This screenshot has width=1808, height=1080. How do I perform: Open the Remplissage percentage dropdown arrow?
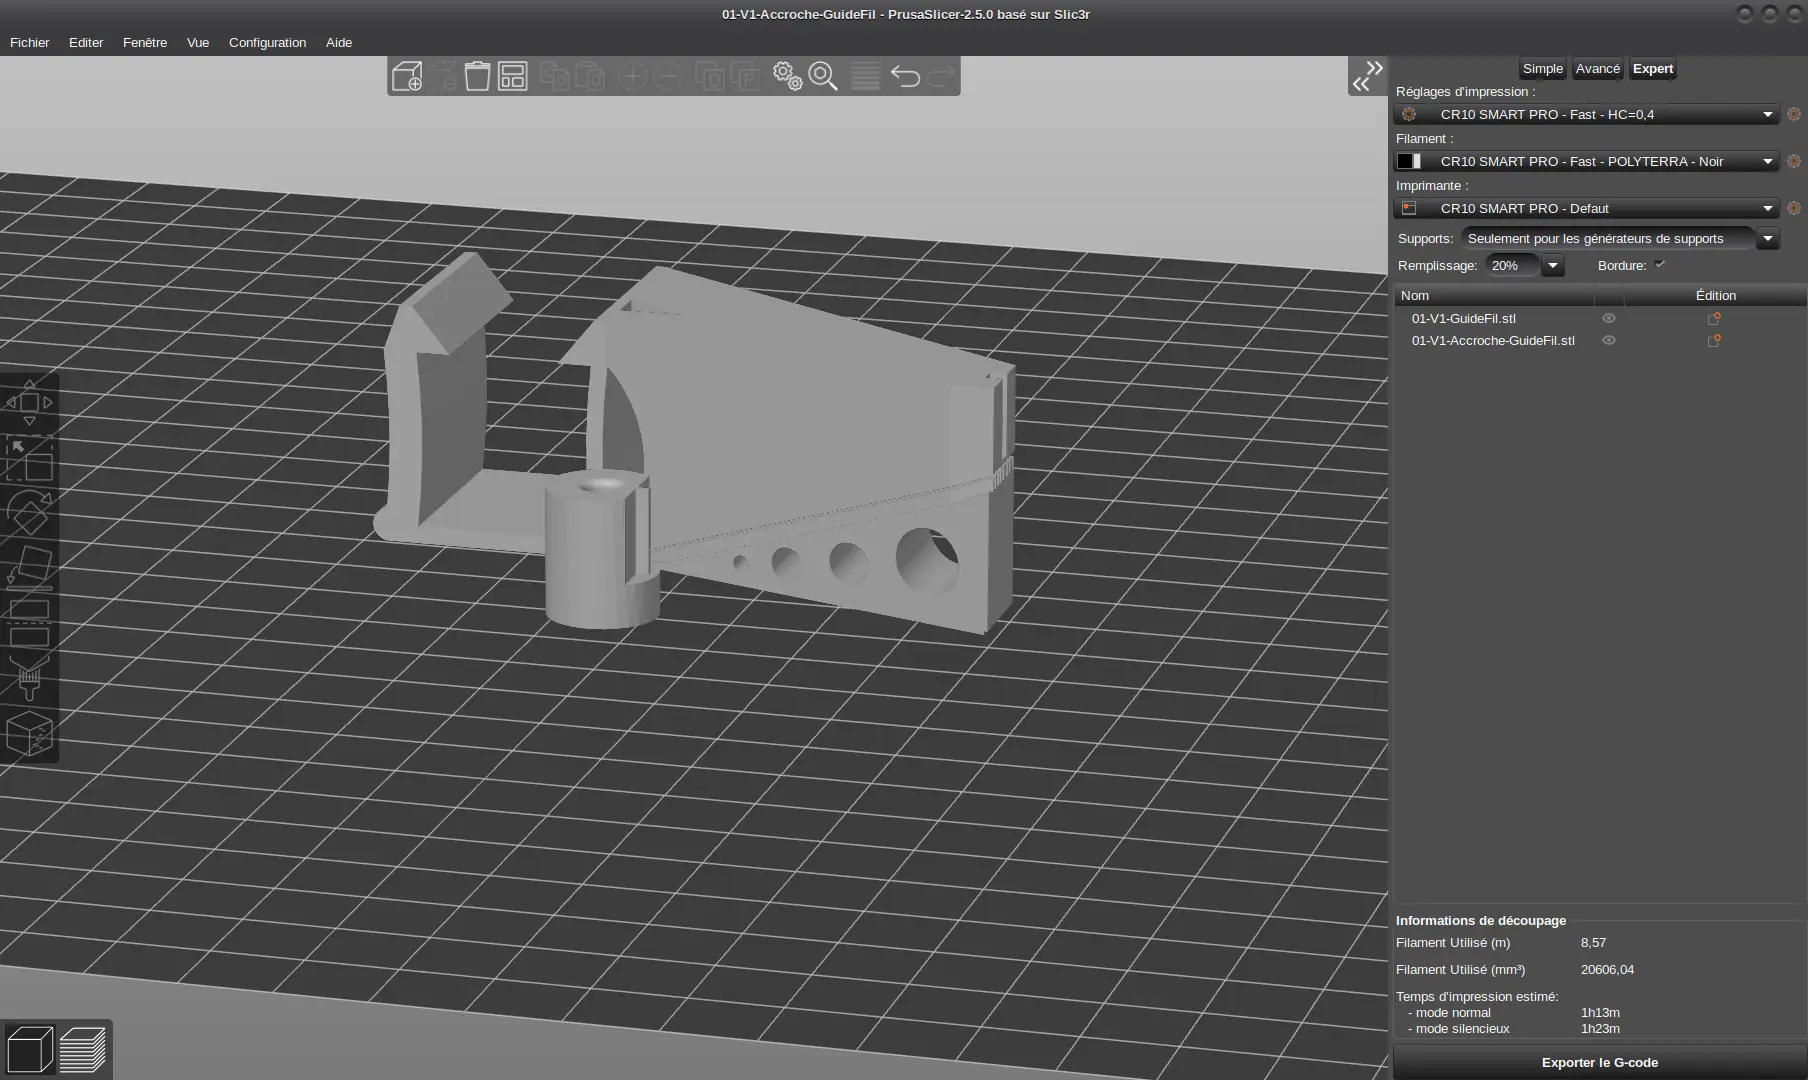pos(1552,266)
